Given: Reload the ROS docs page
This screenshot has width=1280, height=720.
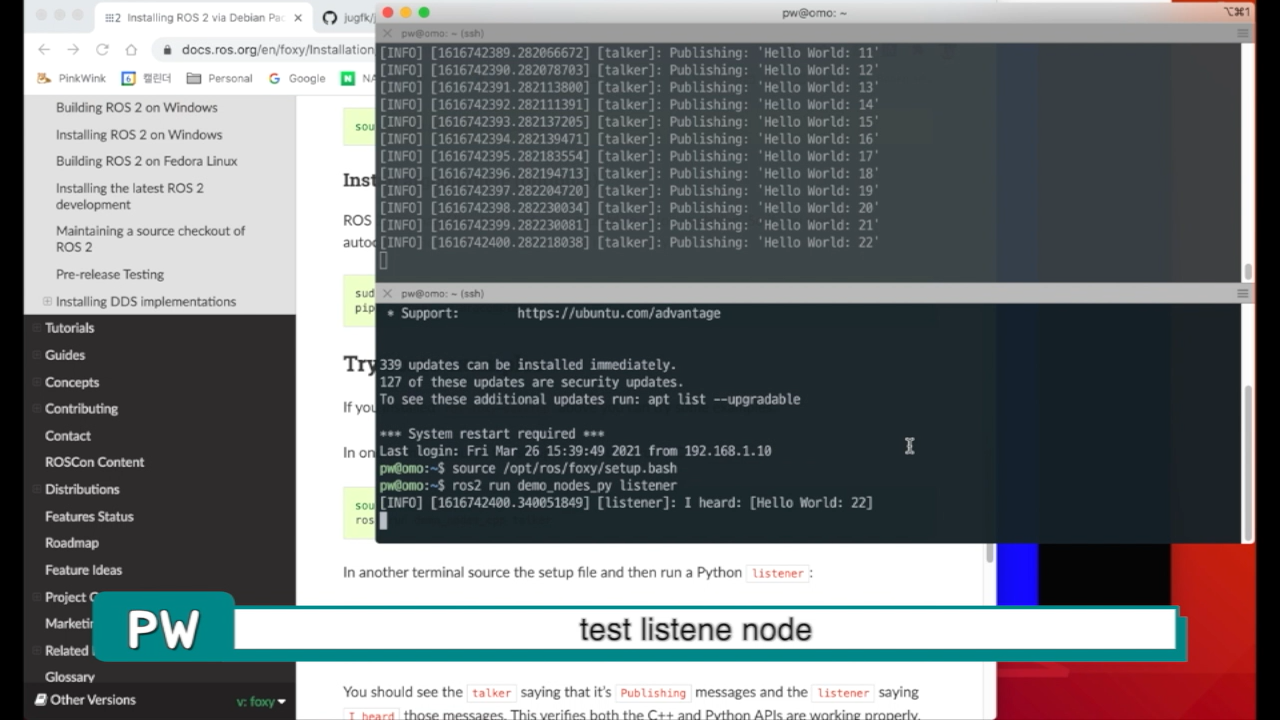Looking at the screenshot, I should pyautogui.click(x=102, y=49).
